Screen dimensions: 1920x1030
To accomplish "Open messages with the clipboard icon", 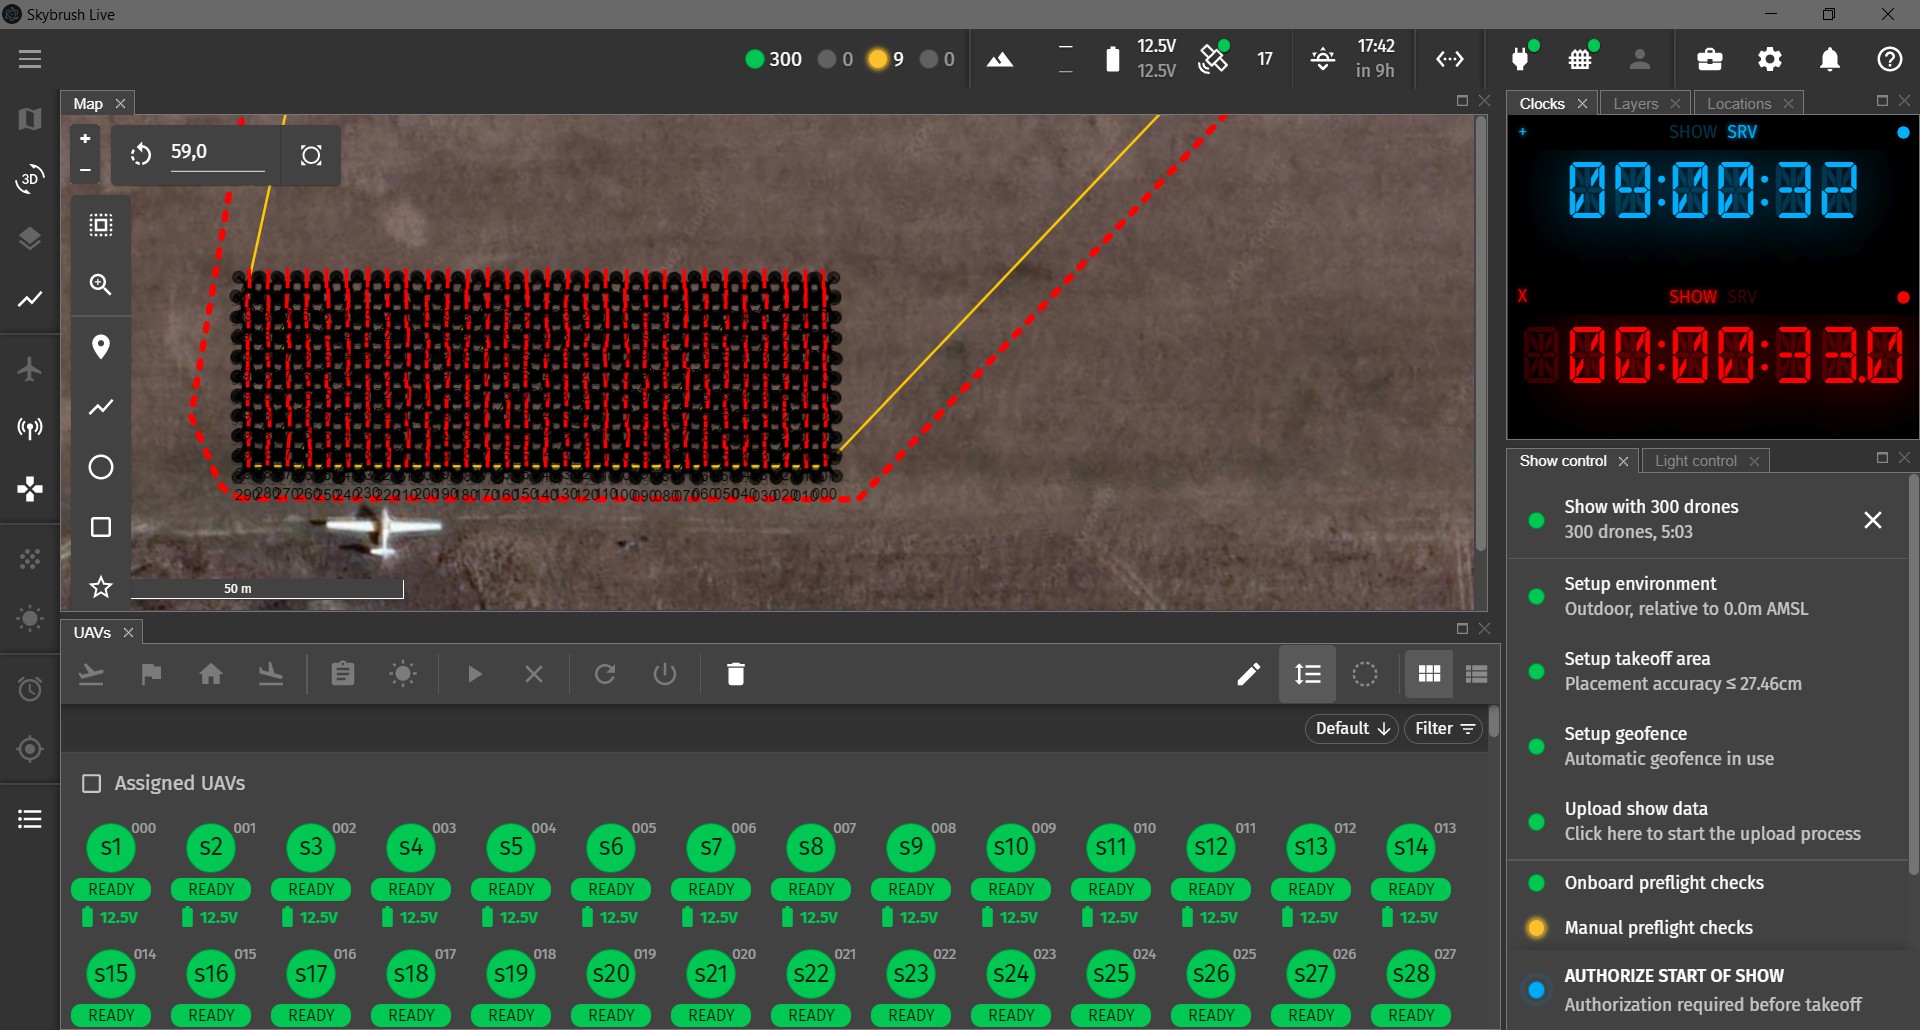I will [342, 674].
